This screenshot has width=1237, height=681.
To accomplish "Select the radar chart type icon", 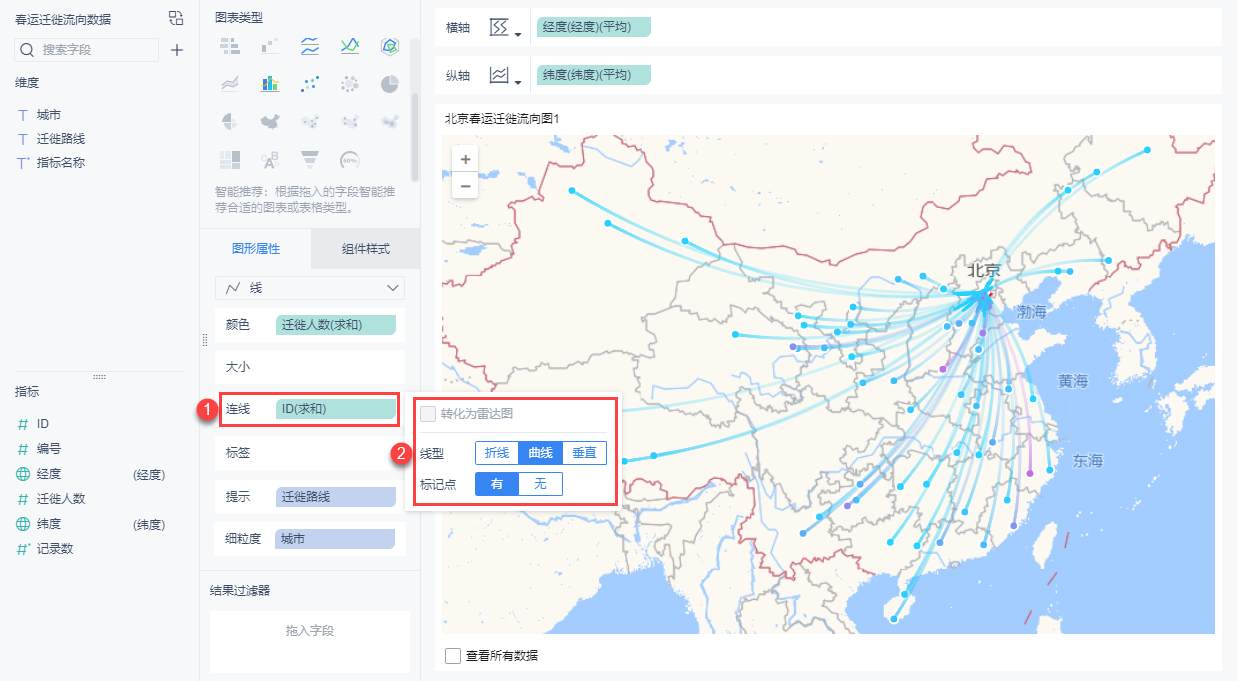I will [x=390, y=46].
